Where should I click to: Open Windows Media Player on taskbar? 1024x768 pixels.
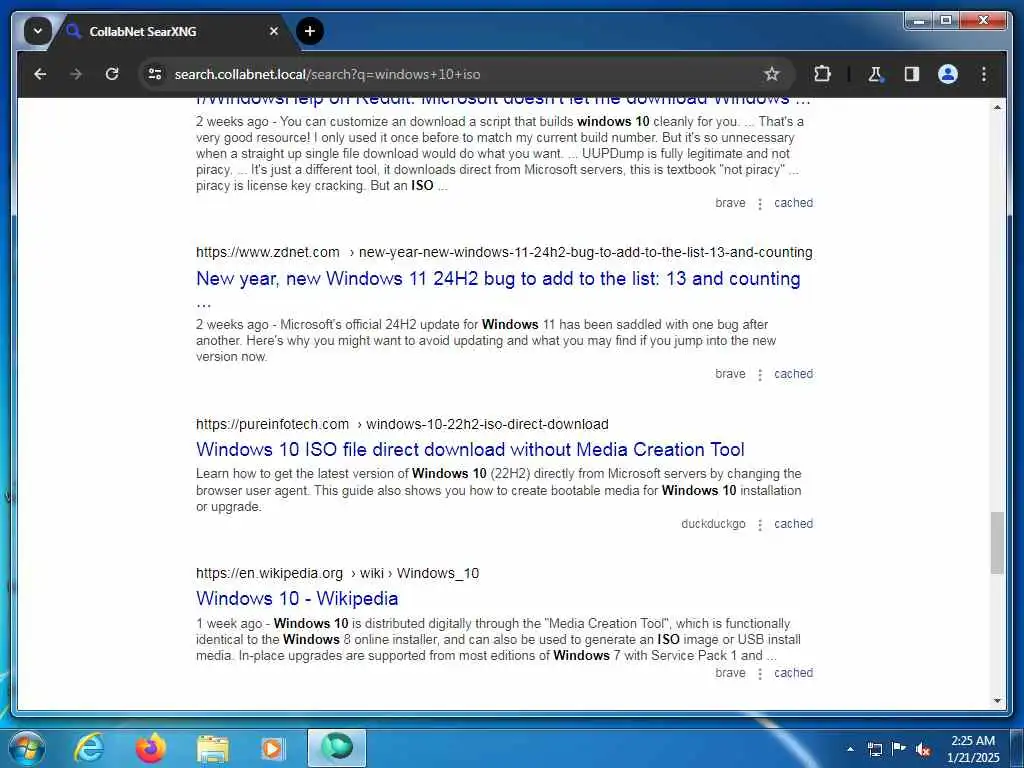coord(273,748)
